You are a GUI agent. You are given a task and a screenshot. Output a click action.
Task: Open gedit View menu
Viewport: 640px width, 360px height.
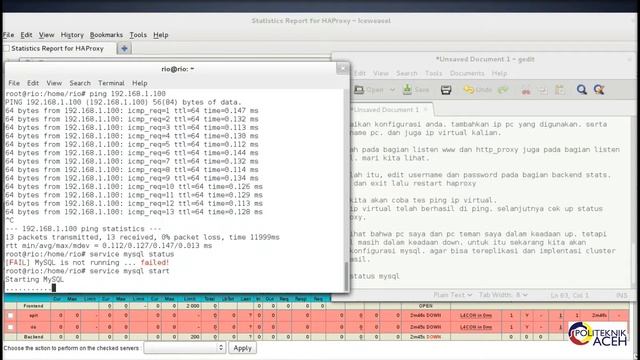380,73
